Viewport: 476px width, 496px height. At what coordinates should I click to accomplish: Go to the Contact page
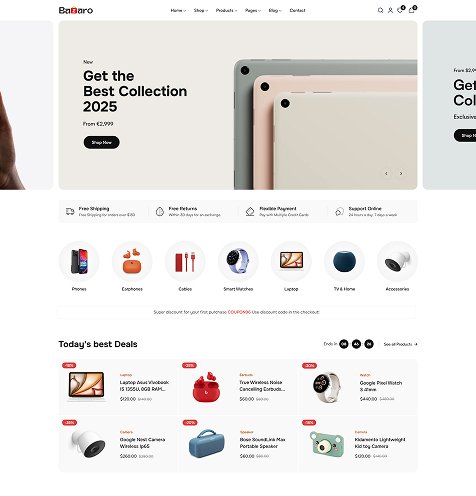(297, 10)
